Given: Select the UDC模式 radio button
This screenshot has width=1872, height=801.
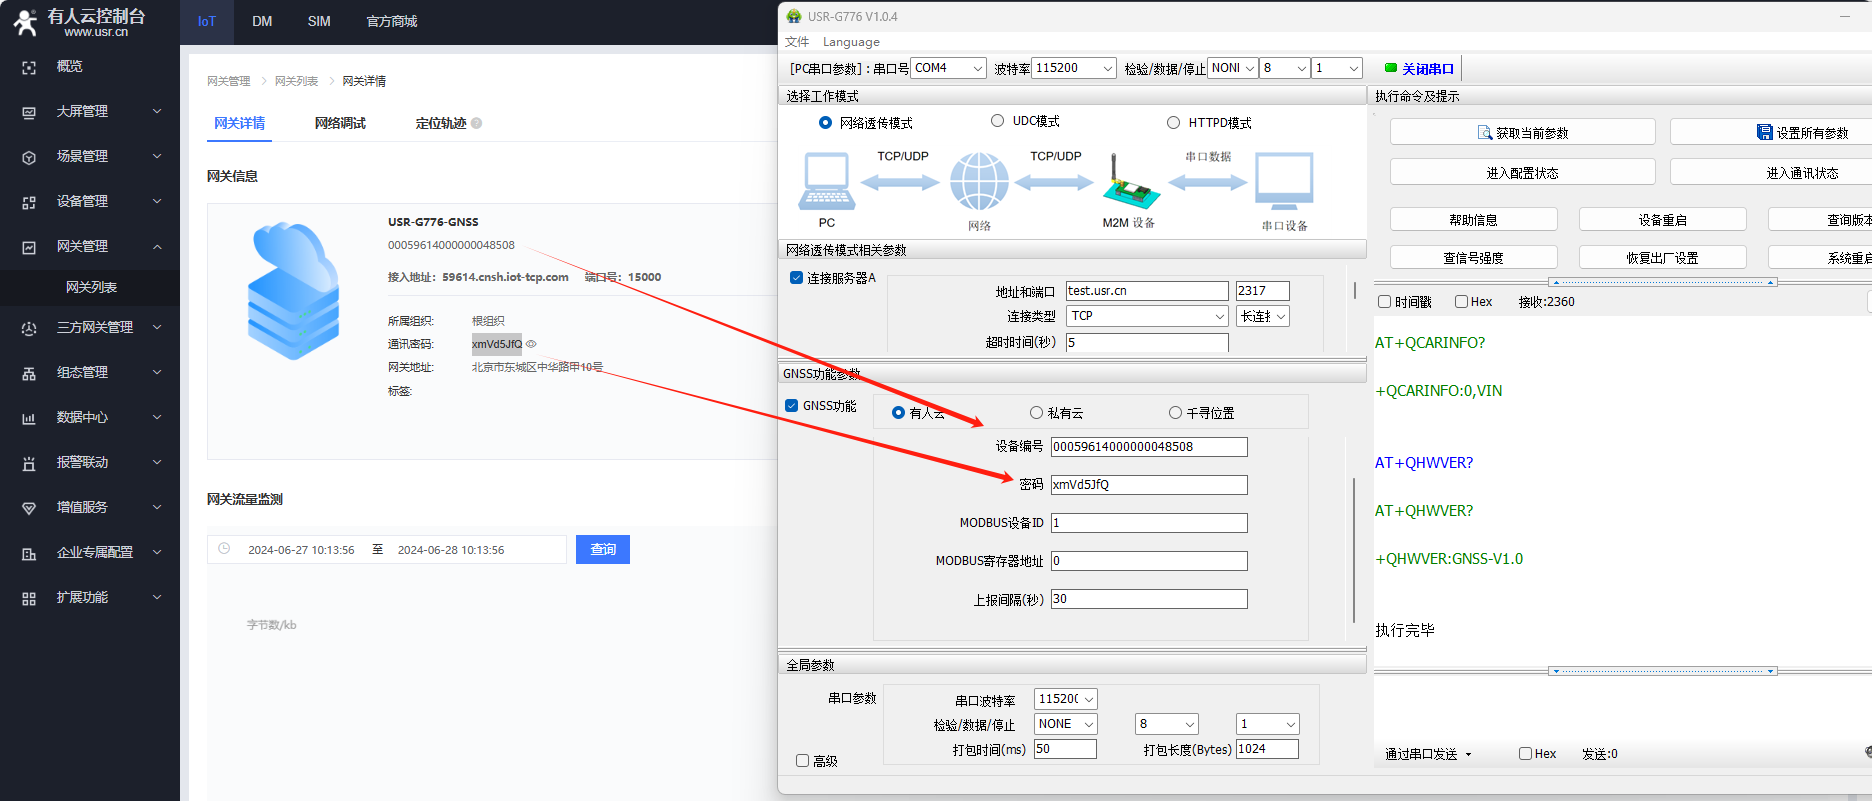Looking at the screenshot, I should (x=997, y=121).
